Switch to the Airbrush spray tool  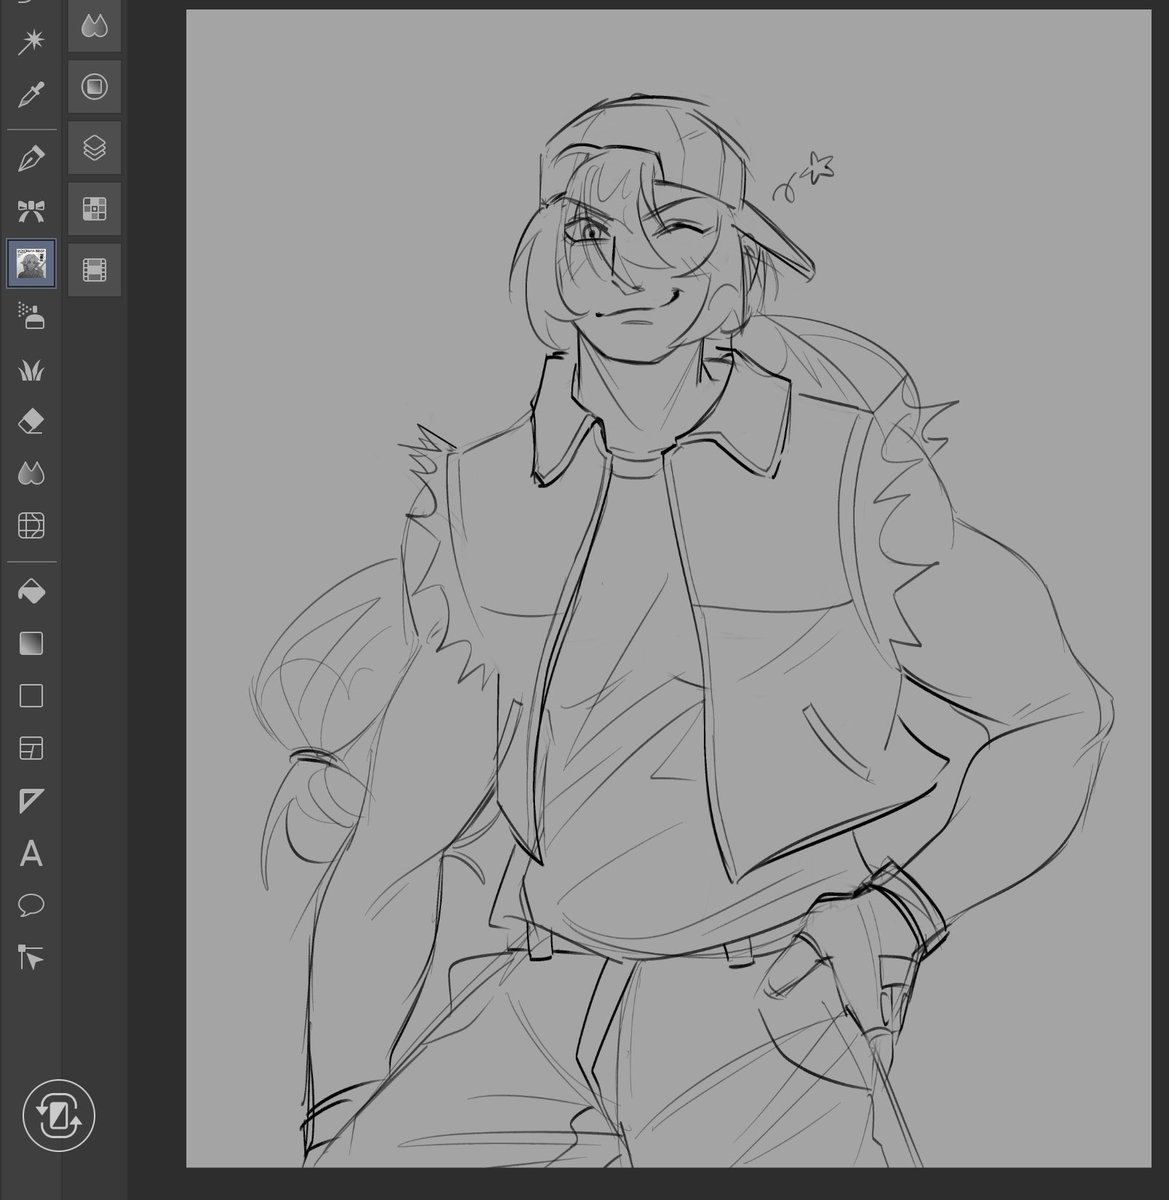[x=31, y=317]
